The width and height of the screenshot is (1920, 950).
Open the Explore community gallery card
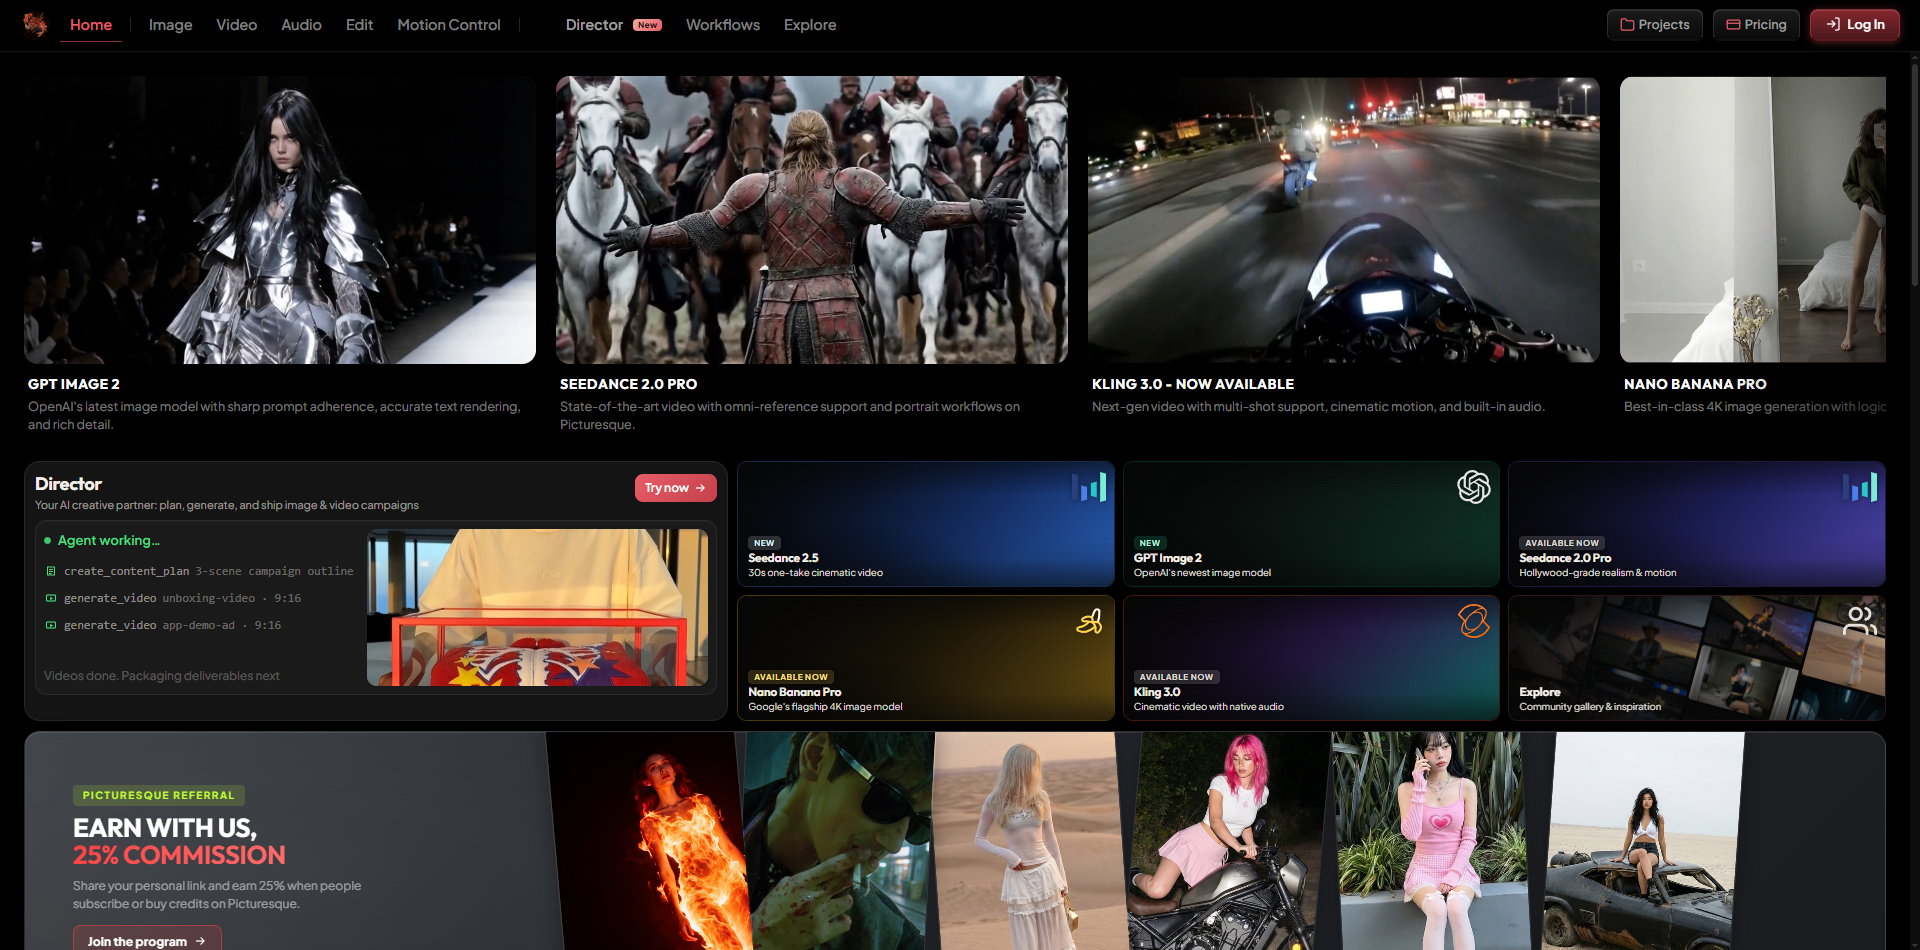(1697, 658)
